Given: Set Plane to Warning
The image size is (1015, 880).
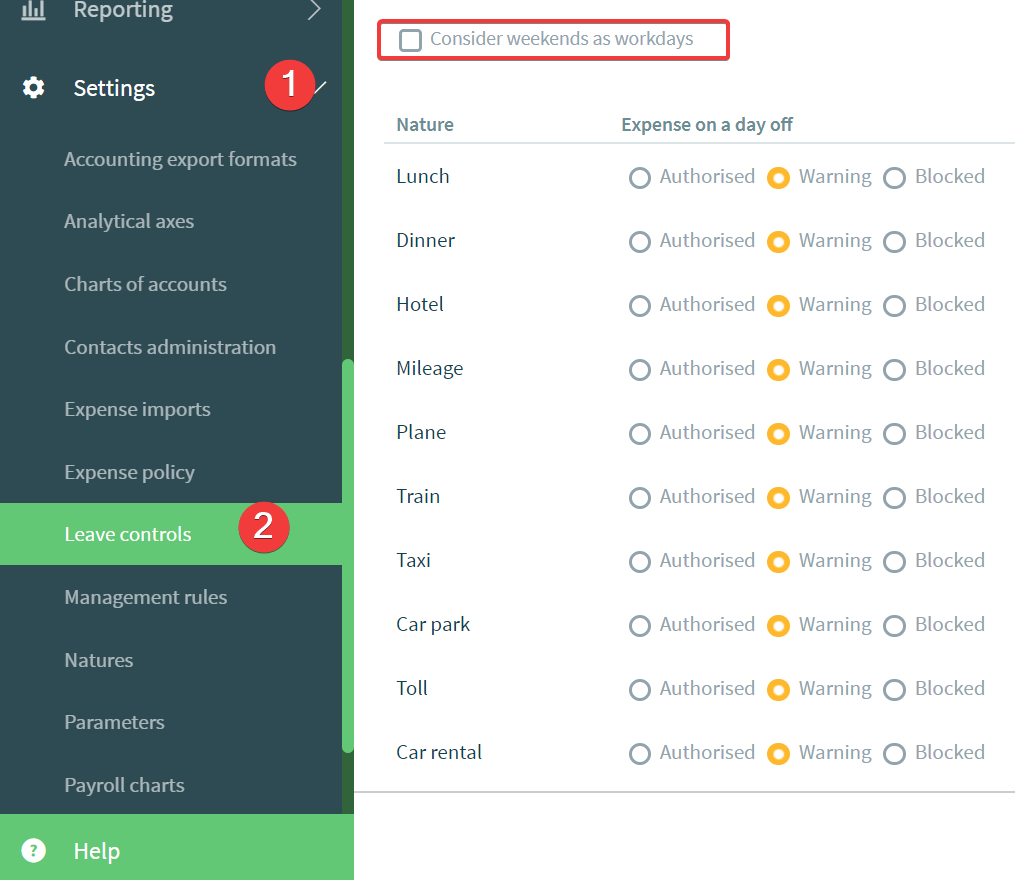Looking at the screenshot, I should click(778, 434).
